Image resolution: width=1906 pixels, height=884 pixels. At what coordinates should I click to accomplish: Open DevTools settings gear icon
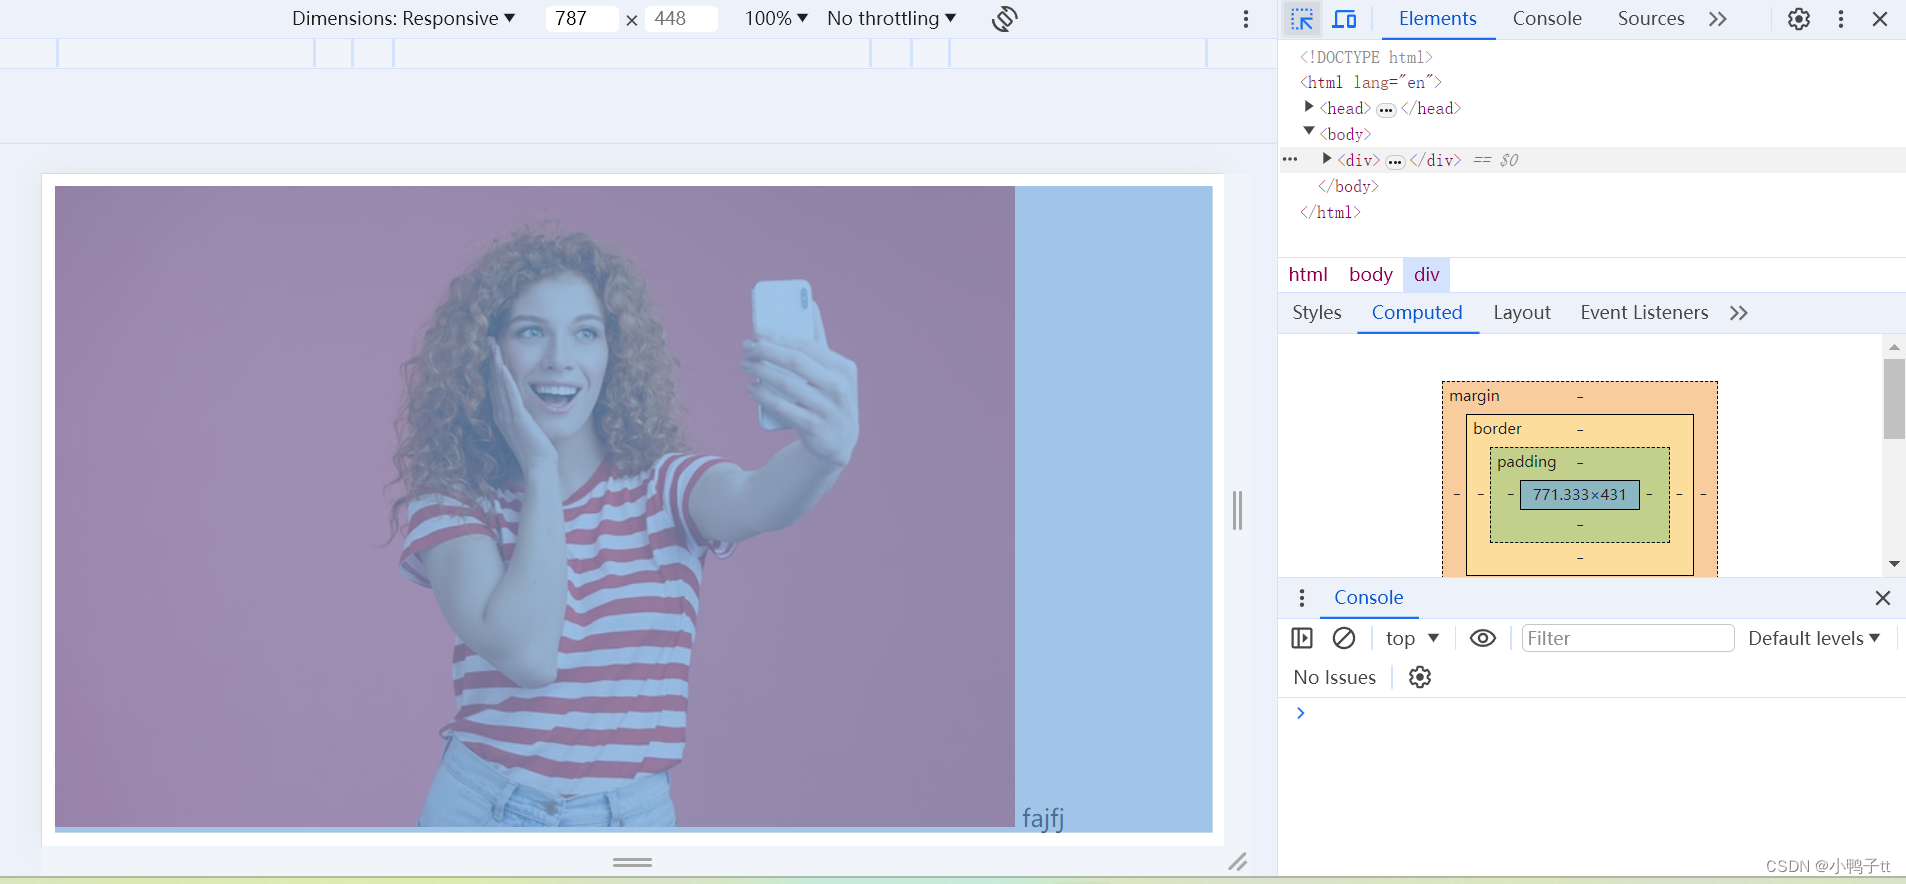1798,19
